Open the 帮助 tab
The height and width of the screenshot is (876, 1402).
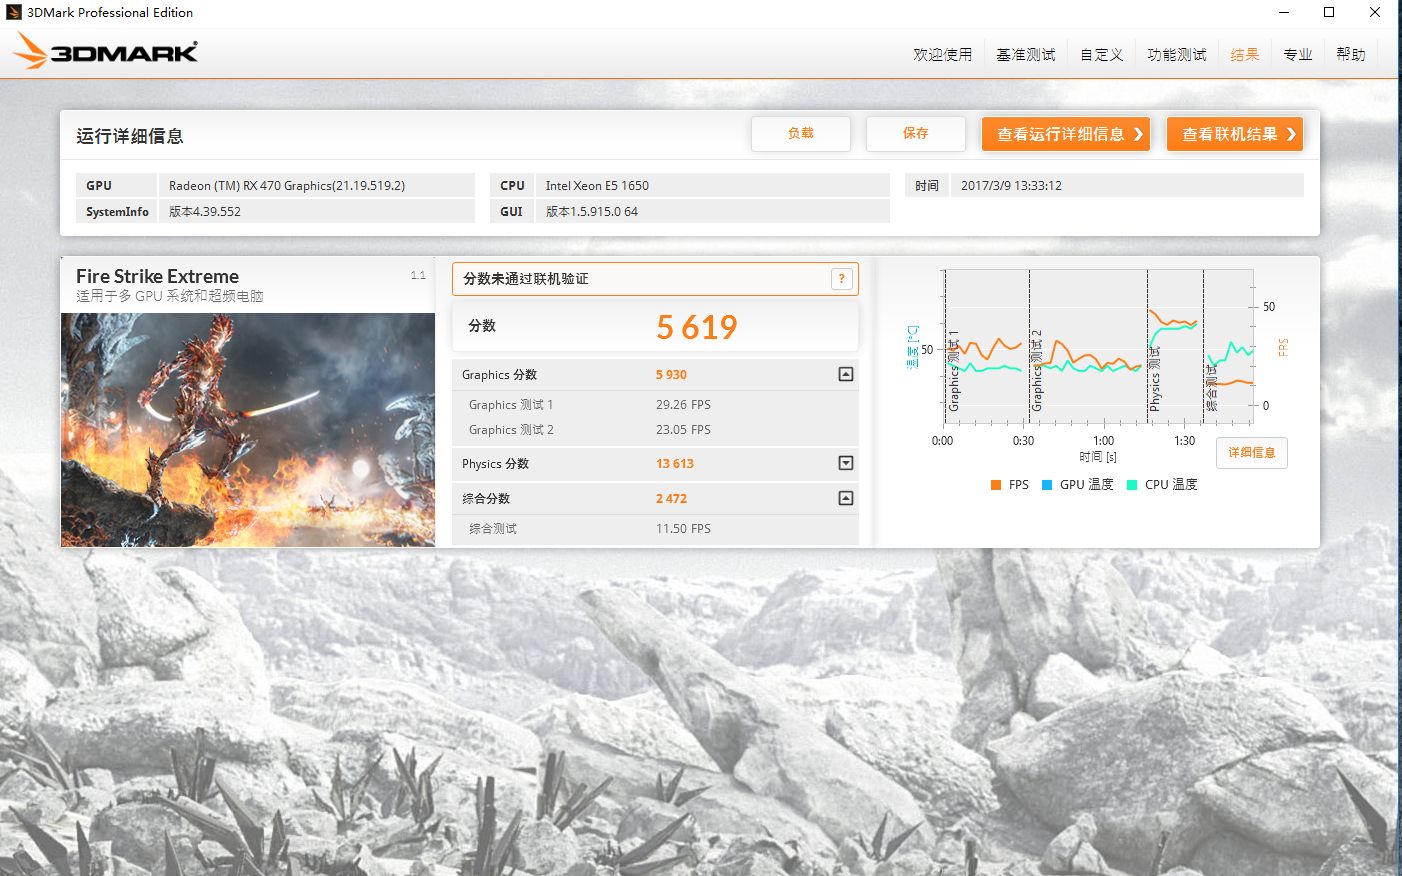tap(1351, 55)
